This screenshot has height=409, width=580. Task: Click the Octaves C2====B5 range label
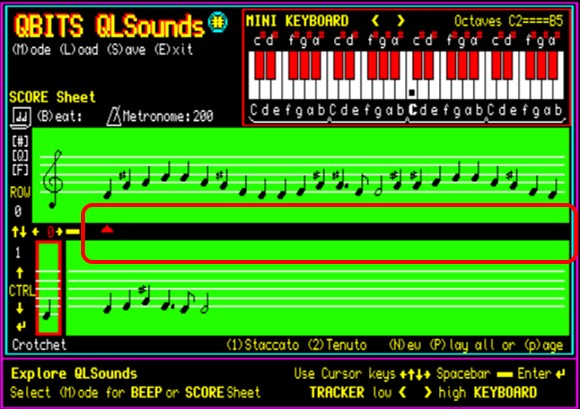[509, 21]
